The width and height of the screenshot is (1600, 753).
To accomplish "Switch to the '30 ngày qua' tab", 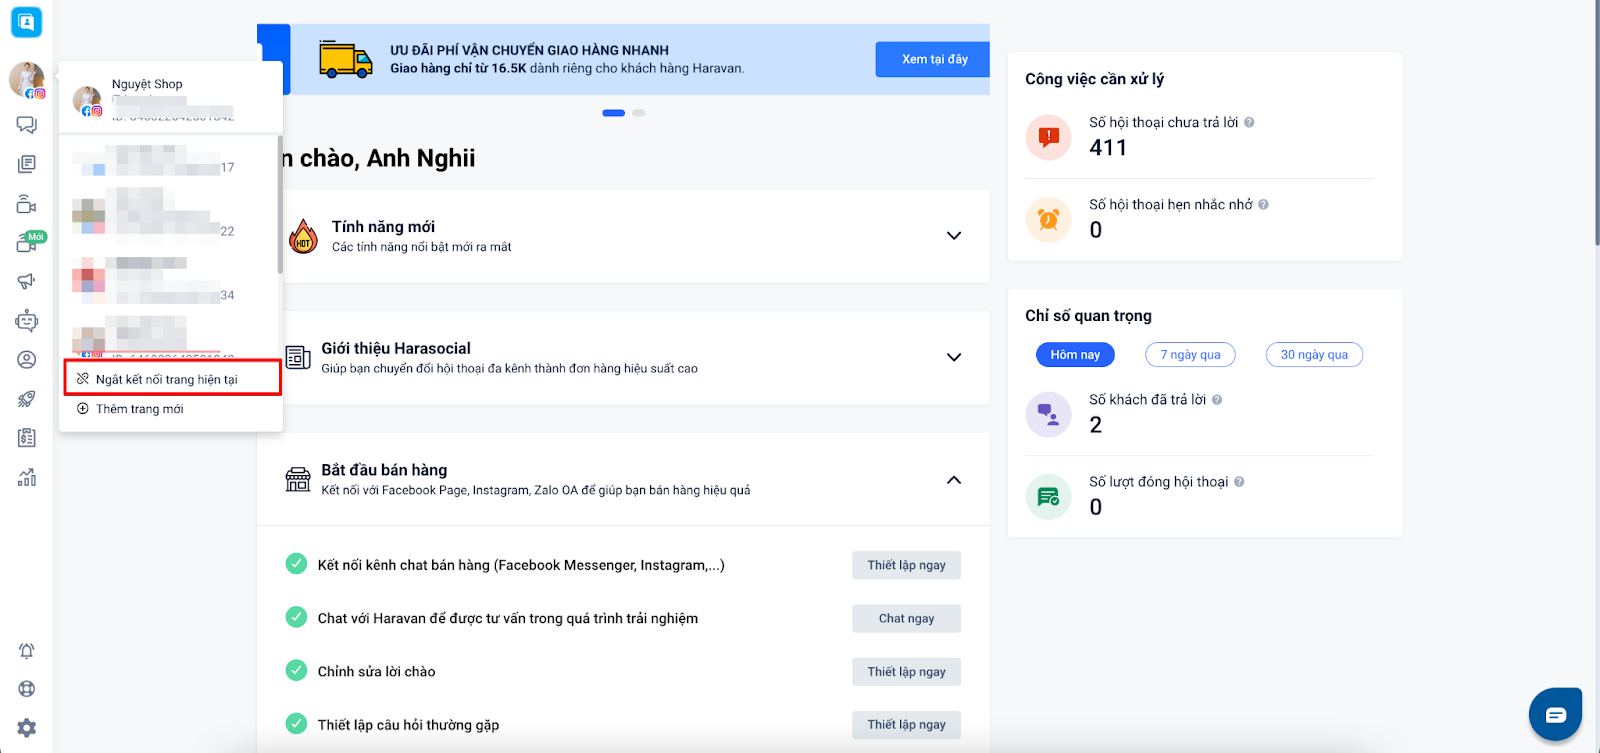I will (x=1314, y=355).
